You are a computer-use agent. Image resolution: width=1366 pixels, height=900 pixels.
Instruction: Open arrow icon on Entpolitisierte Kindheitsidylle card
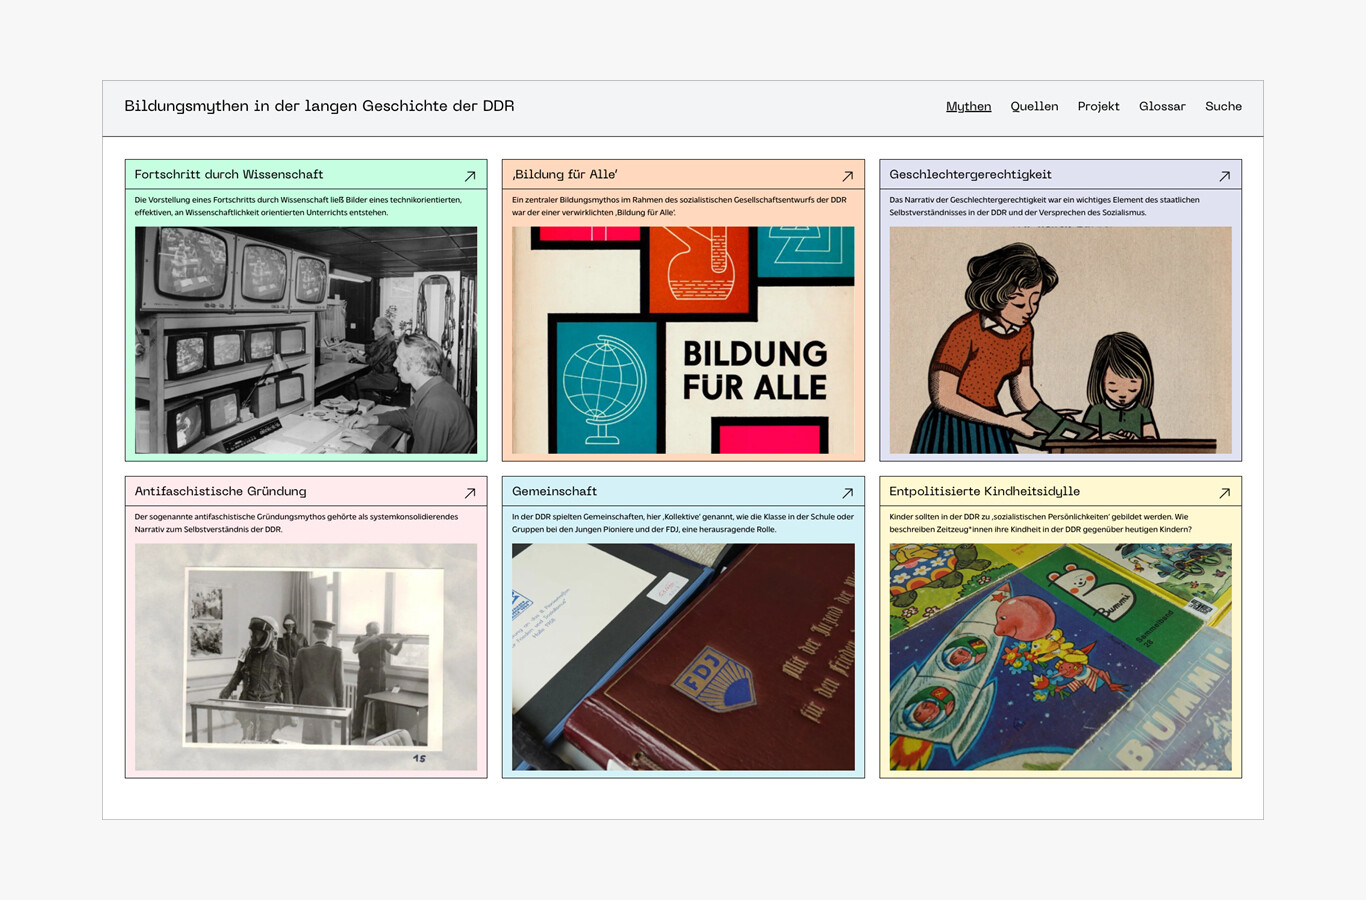click(x=1224, y=493)
